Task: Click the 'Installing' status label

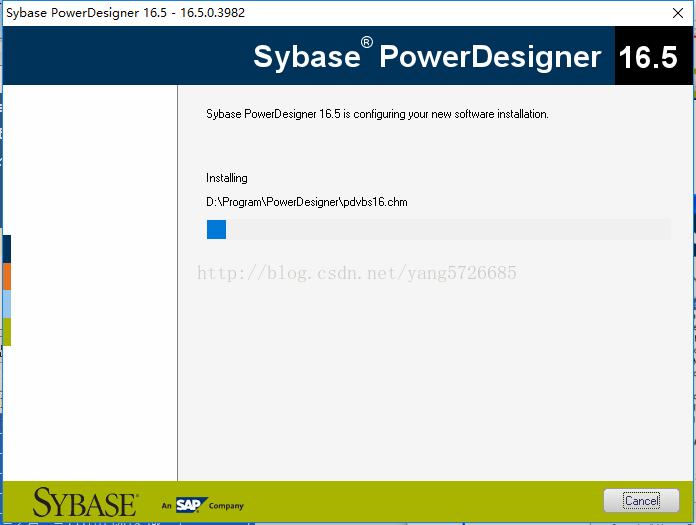Action: (227, 178)
